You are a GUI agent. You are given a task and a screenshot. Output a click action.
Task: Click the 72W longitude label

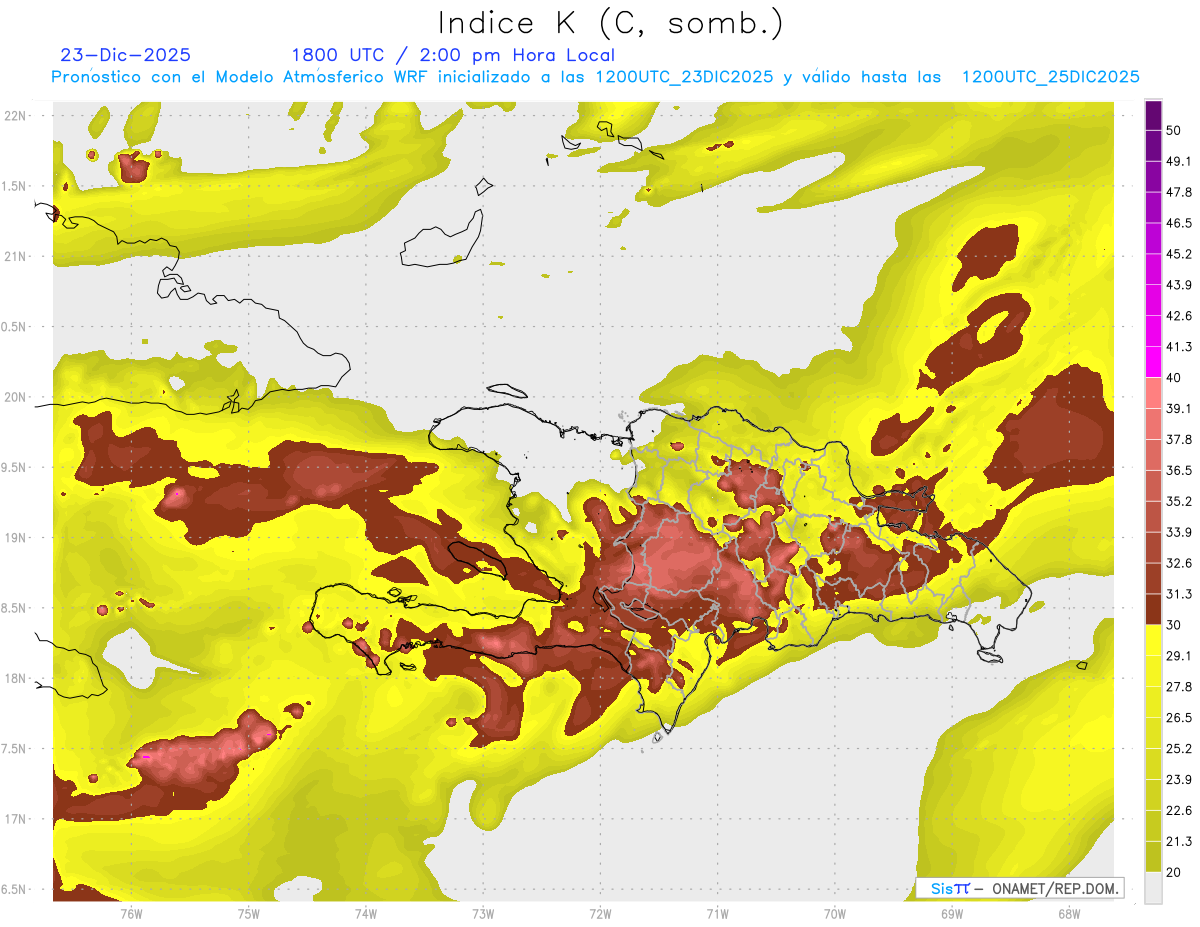tap(600, 914)
